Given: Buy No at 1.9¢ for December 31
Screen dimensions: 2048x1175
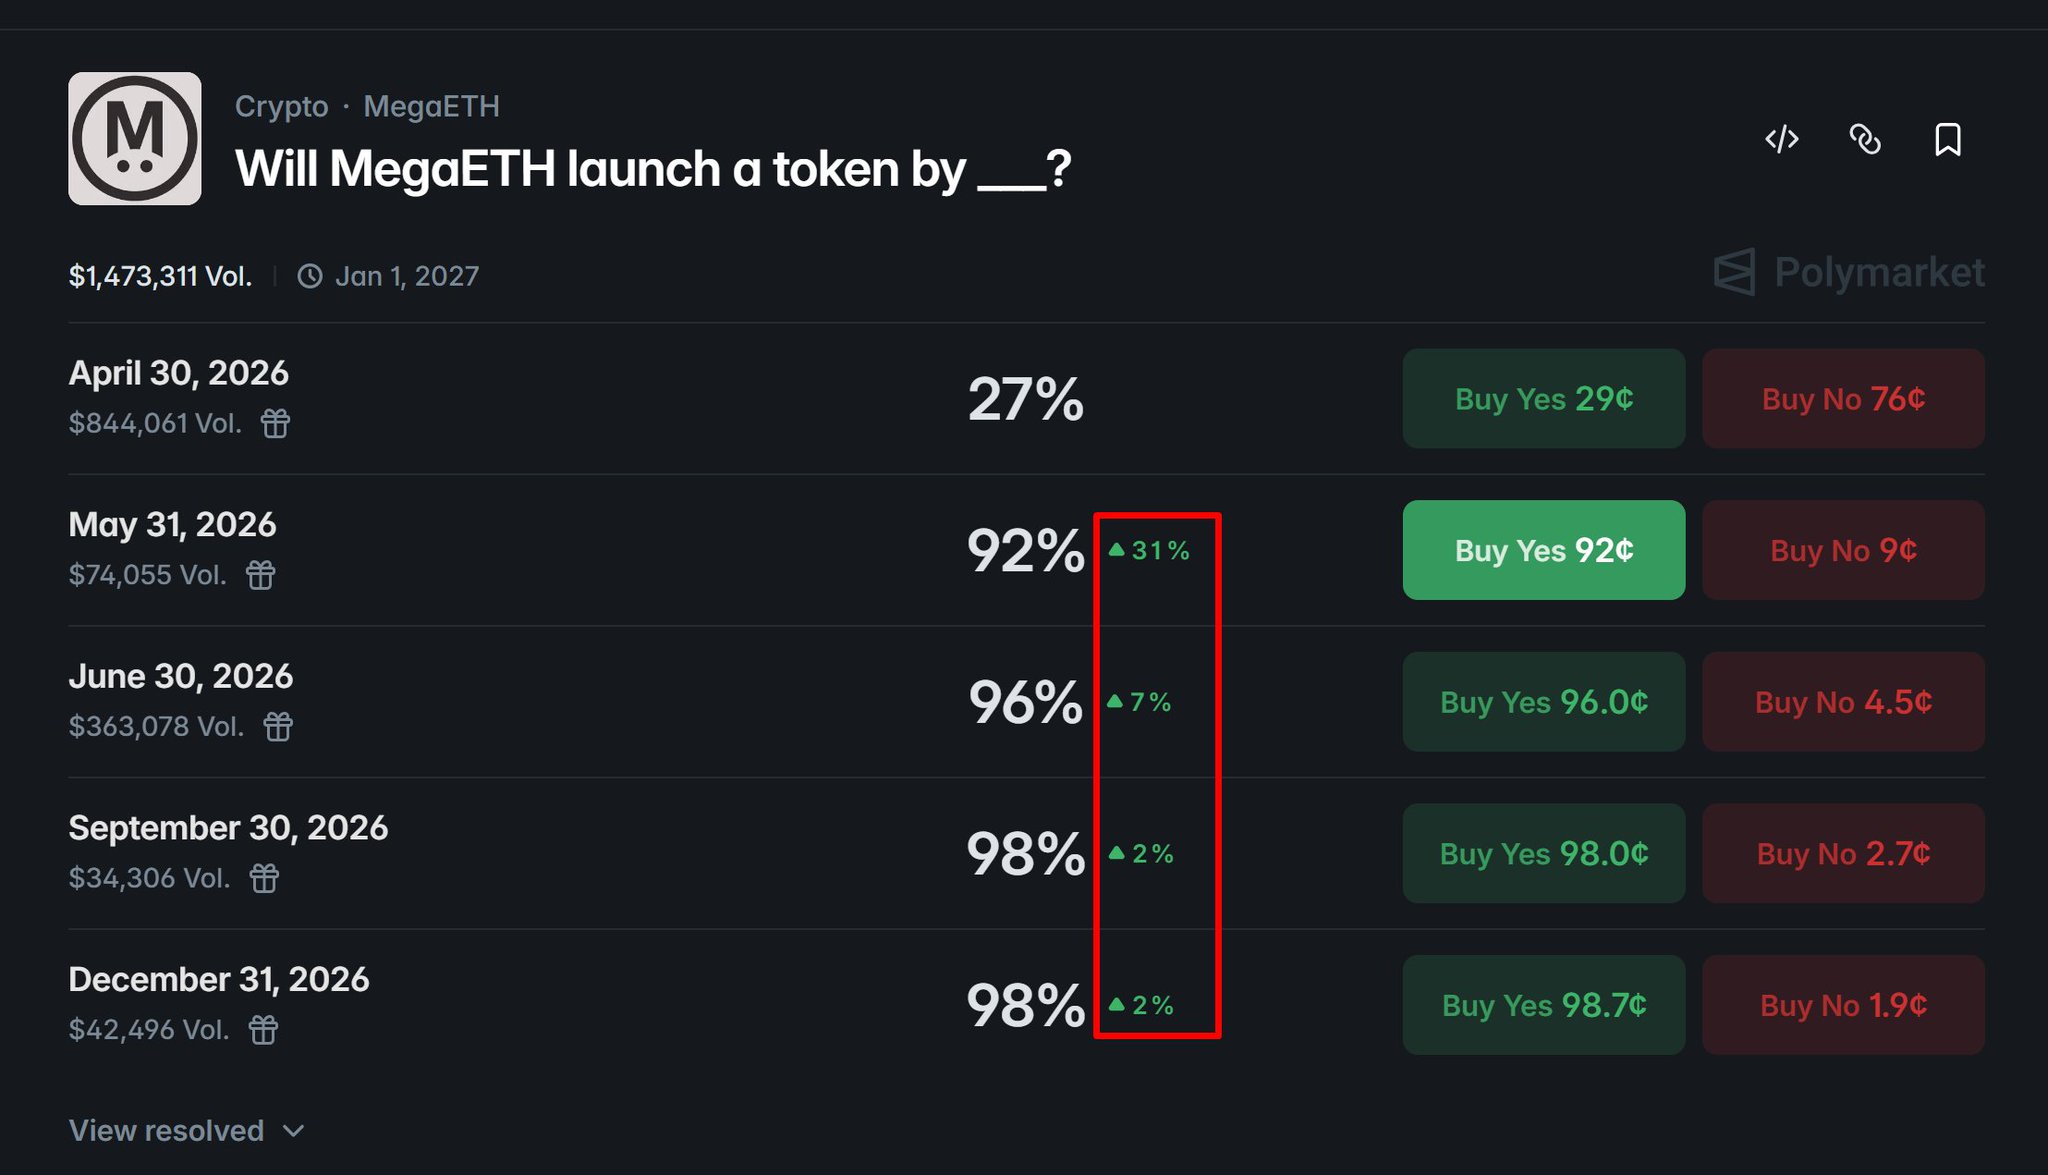Looking at the screenshot, I should [1843, 1005].
